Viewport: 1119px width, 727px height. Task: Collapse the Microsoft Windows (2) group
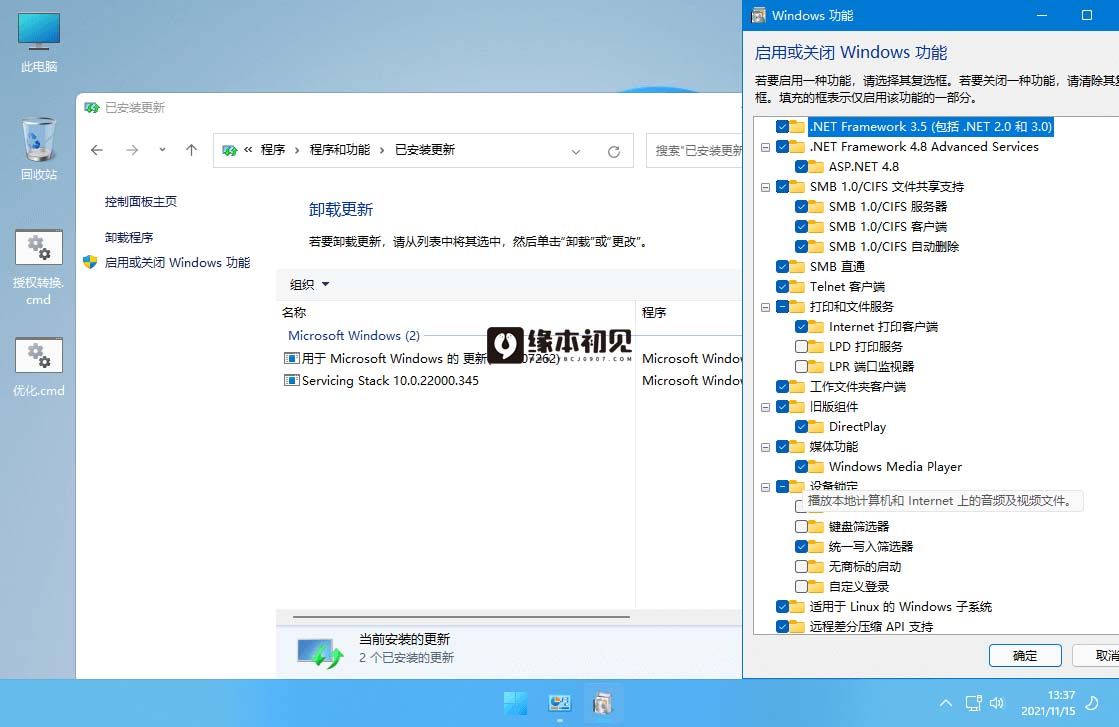pyautogui.click(x=354, y=335)
